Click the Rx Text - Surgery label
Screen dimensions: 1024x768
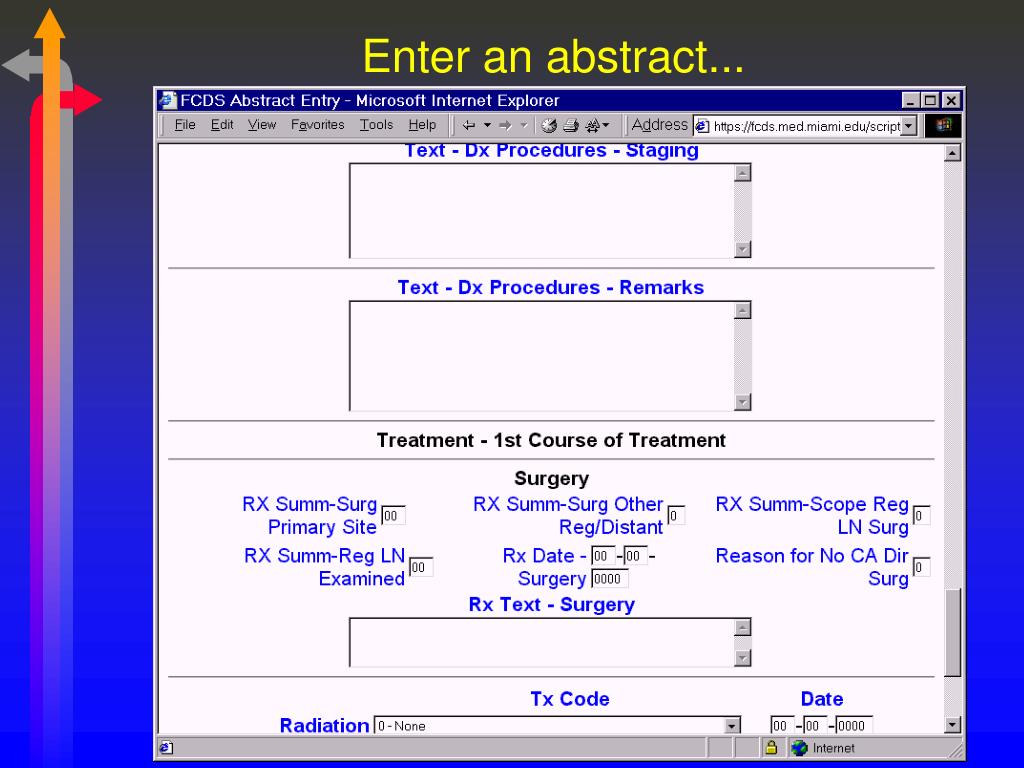click(551, 605)
